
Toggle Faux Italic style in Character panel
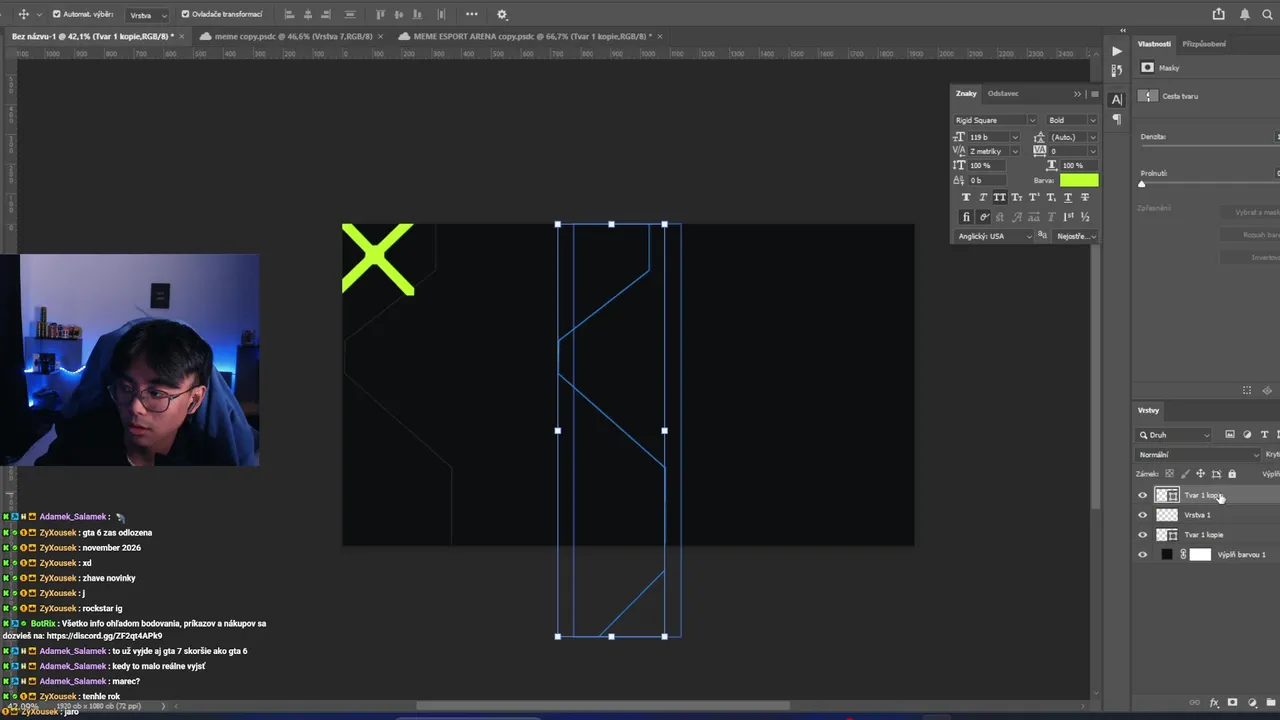[983, 197]
